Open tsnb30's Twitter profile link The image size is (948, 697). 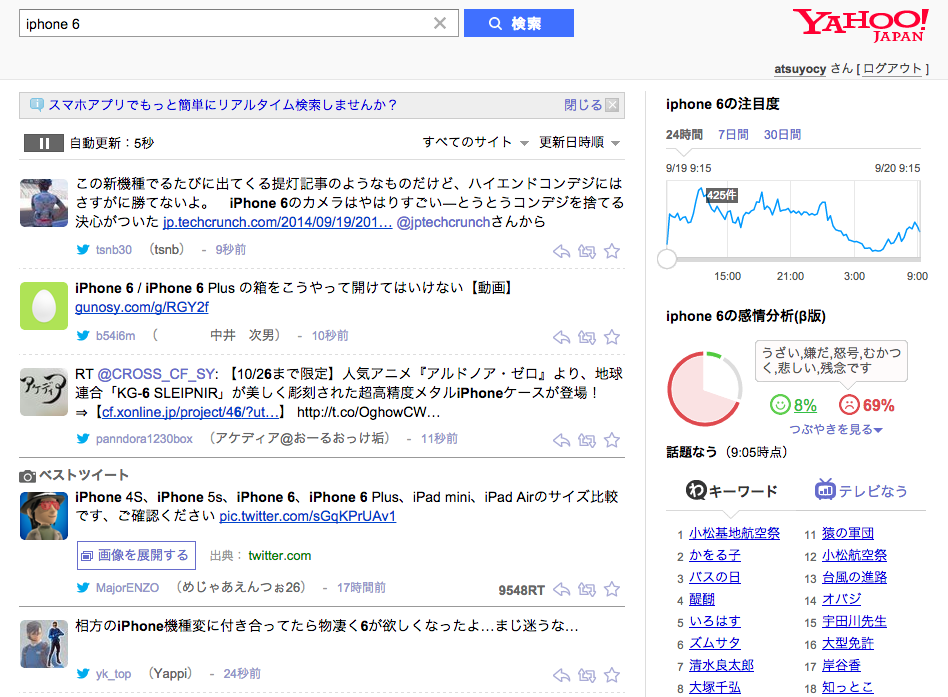pyautogui.click(x=113, y=250)
